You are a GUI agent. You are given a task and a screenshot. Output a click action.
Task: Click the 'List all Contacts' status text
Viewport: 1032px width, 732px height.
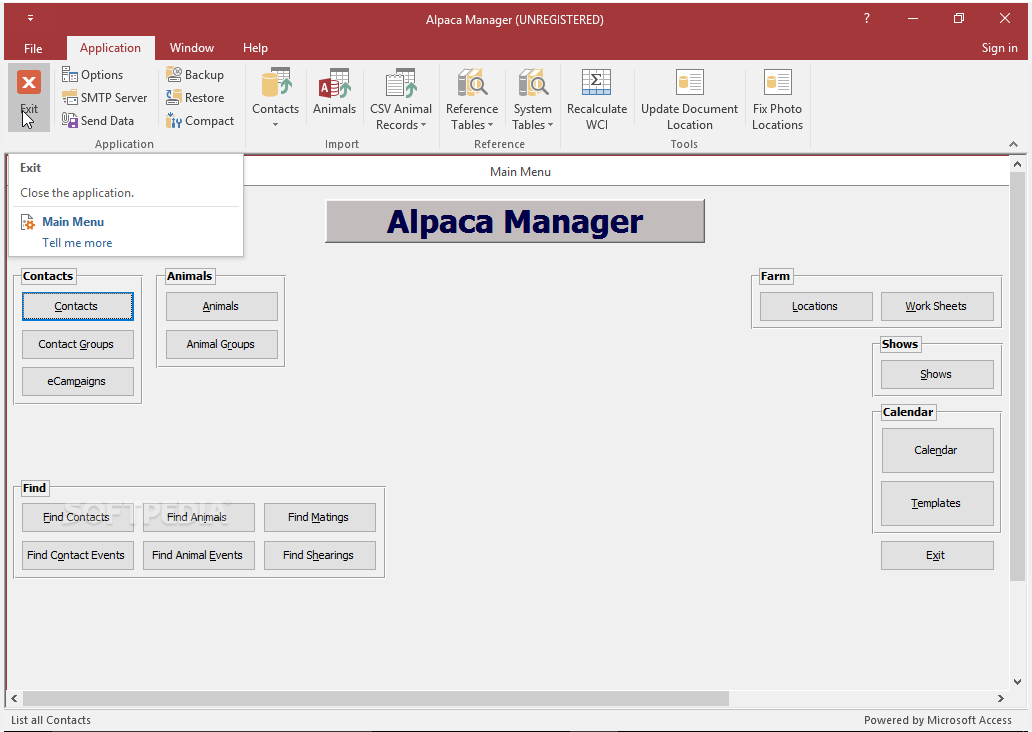(51, 720)
